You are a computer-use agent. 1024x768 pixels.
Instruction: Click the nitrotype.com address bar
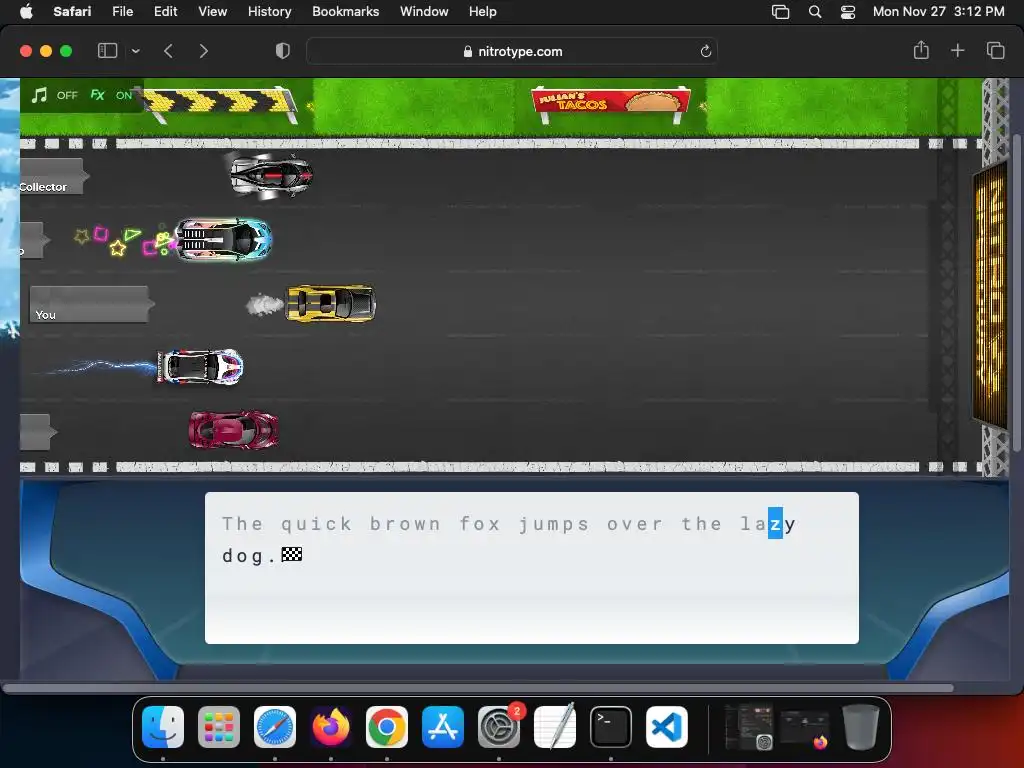coord(512,51)
